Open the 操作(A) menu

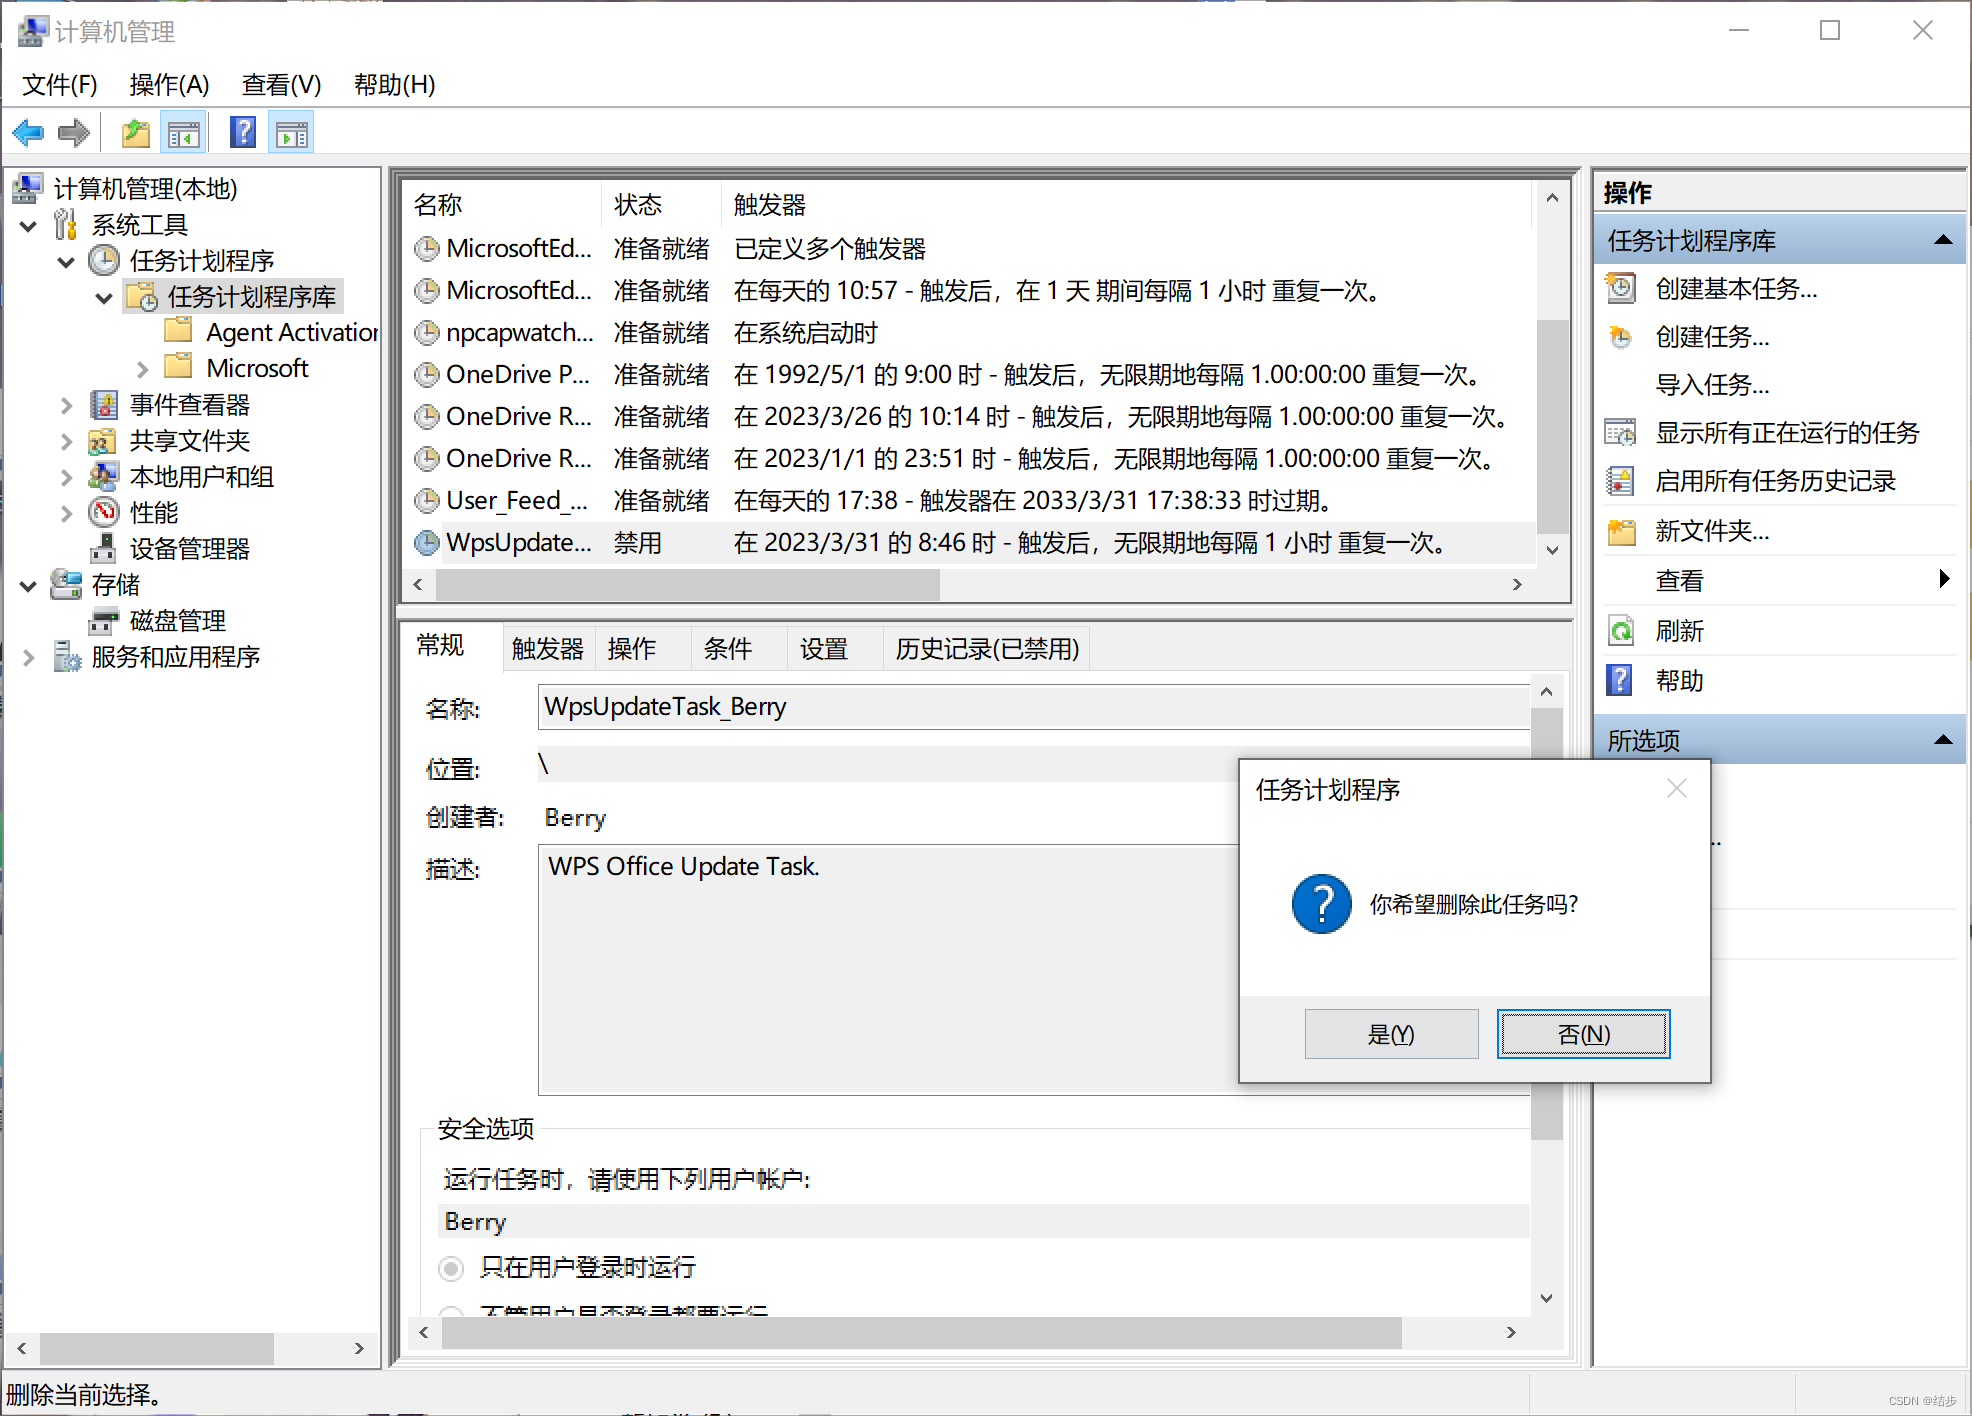click(169, 85)
